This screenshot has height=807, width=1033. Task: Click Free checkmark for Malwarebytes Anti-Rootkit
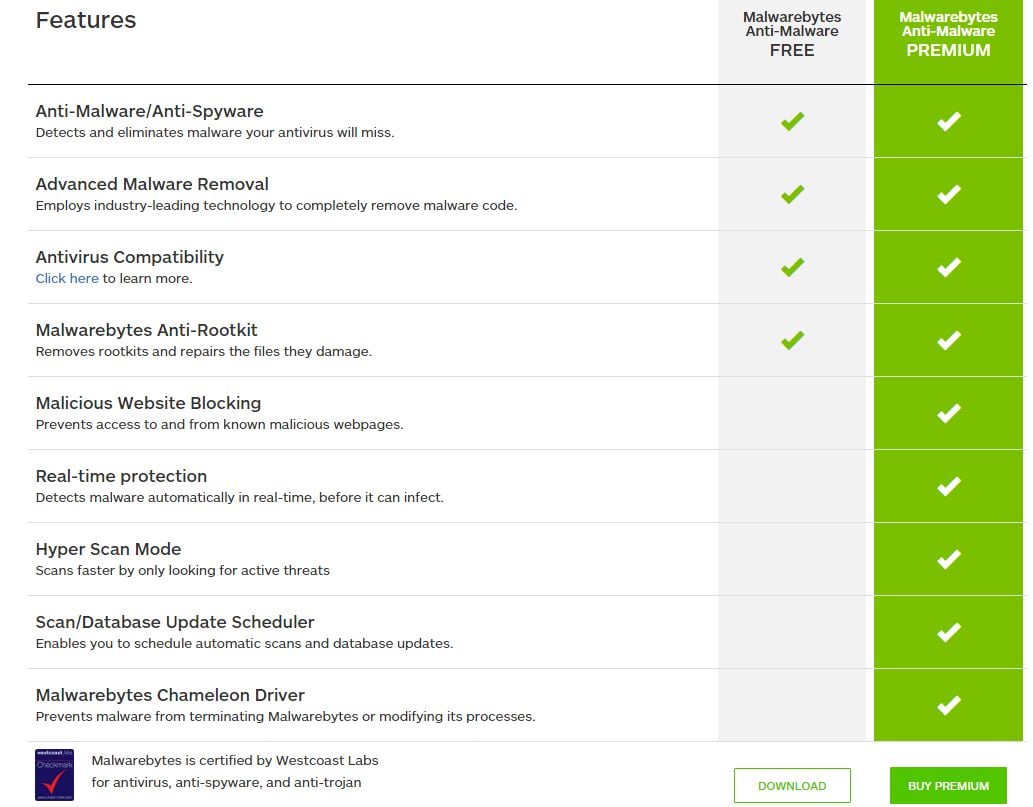pyautogui.click(x=792, y=340)
